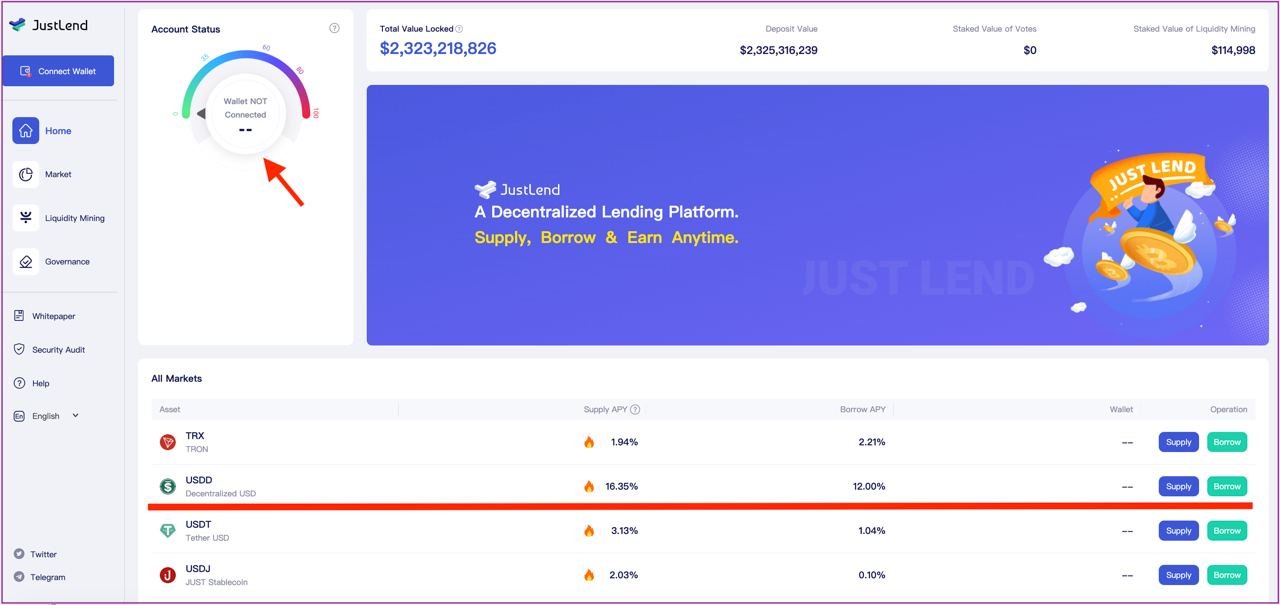This screenshot has width=1280, height=605.
Task: Click the USDJ token icon
Action: [167, 575]
